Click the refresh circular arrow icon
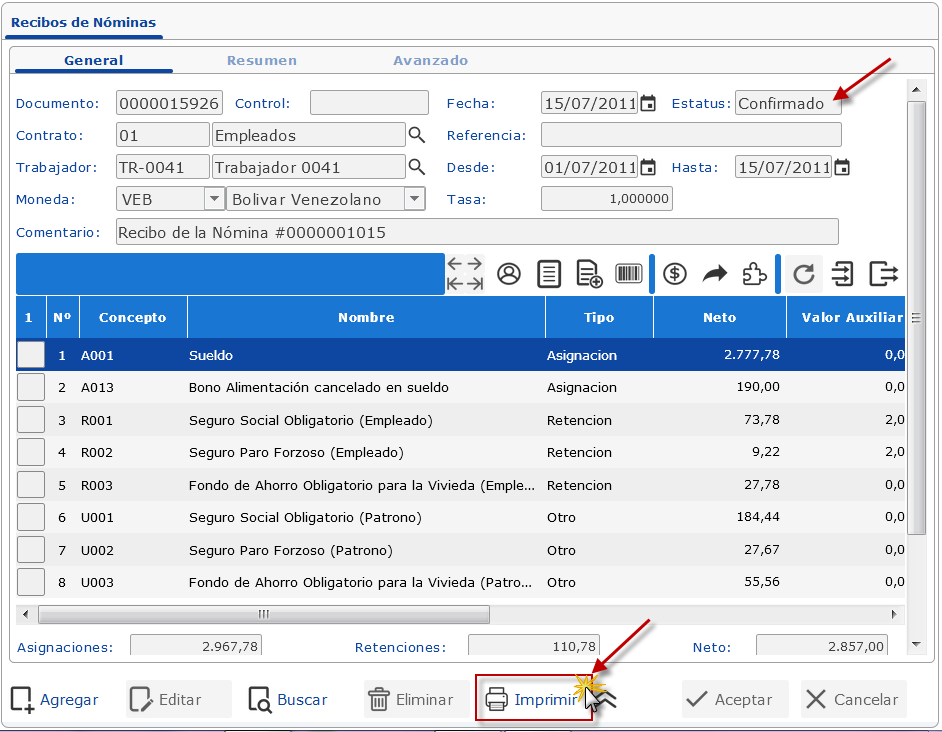Viewport: 942px width, 732px height. (803, 274)
